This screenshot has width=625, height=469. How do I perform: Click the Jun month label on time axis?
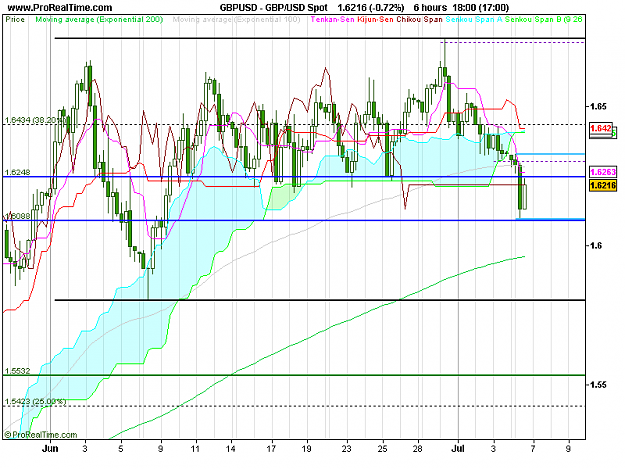(50, 448)
